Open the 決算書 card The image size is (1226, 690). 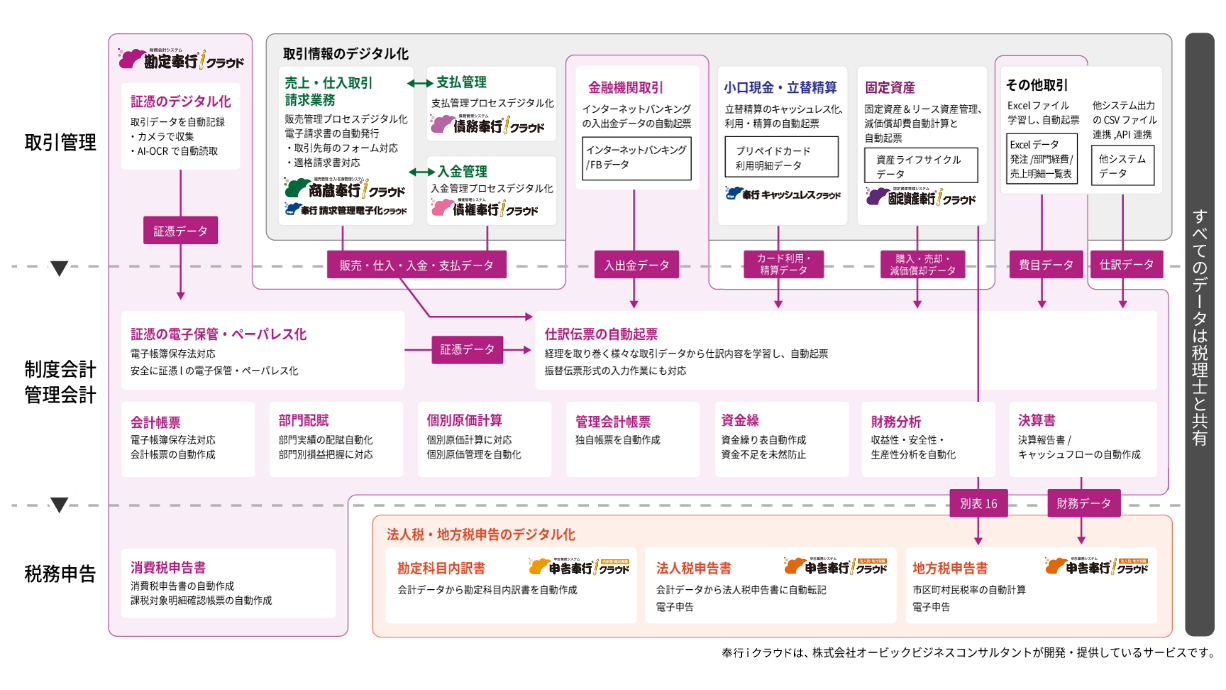(1082, 438)
